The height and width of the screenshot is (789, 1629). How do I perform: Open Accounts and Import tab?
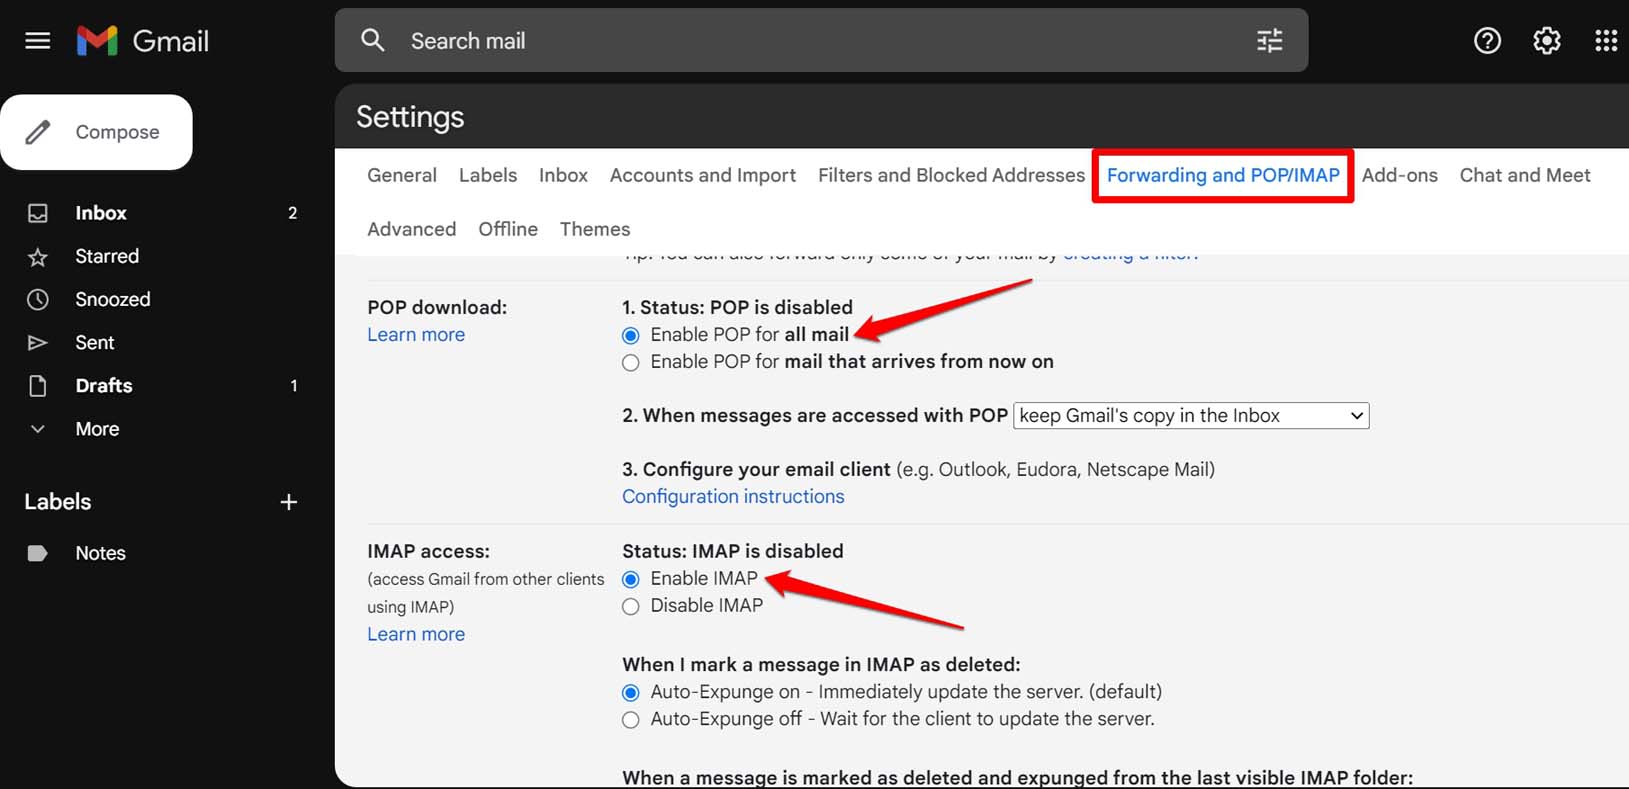tap(703, 175)
